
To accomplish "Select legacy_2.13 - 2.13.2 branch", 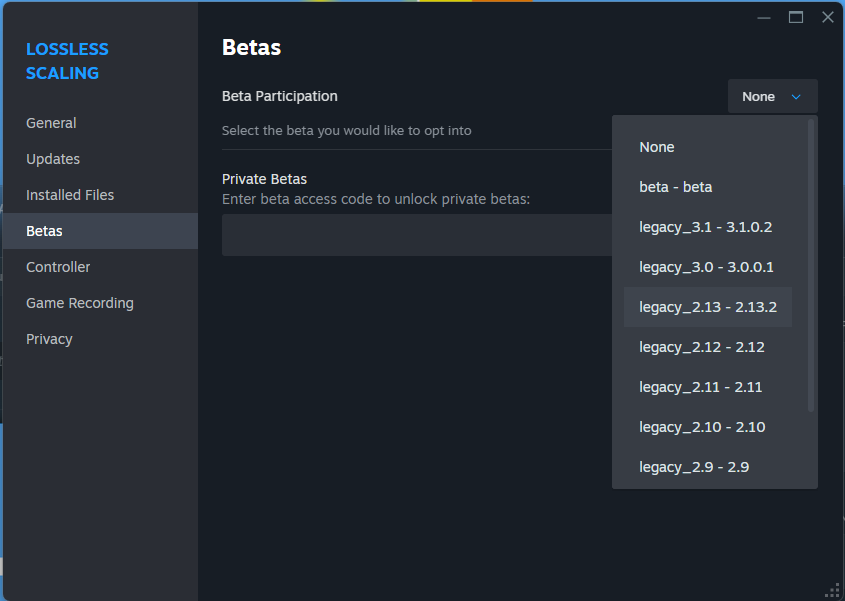I will [x=708, y=307].
